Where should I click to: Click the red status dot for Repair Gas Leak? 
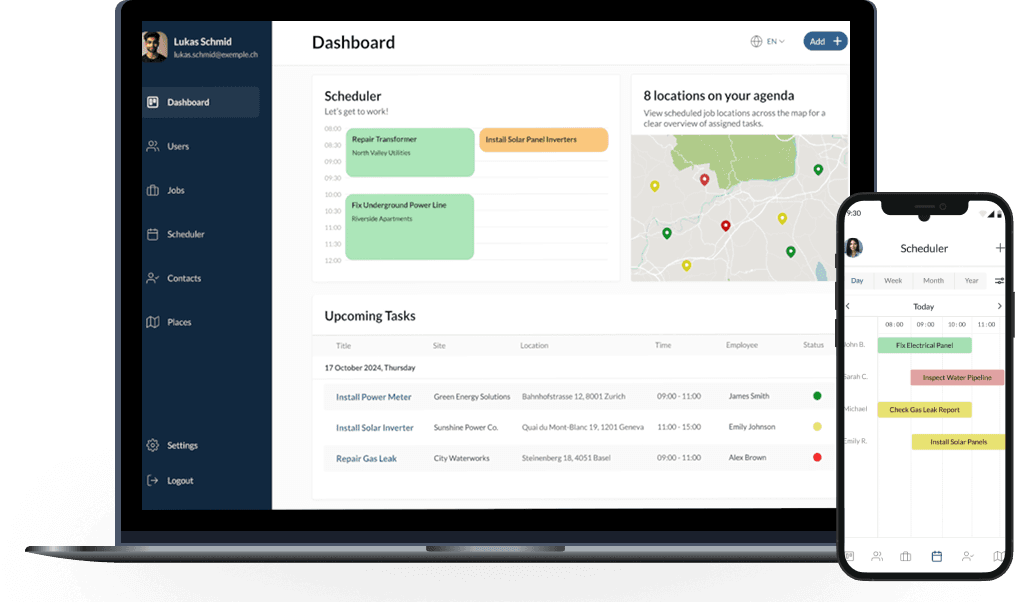pyautogui.click(x=817, y=457)
